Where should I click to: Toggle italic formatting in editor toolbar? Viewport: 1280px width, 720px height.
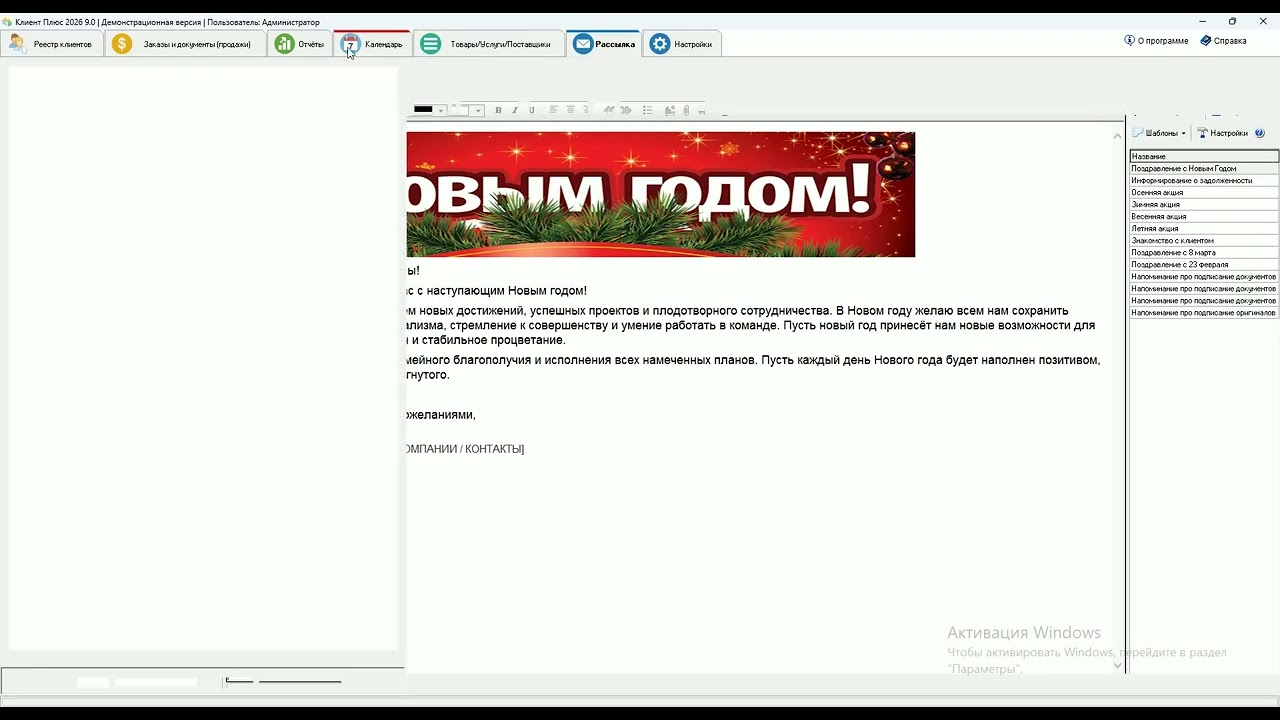515,110
